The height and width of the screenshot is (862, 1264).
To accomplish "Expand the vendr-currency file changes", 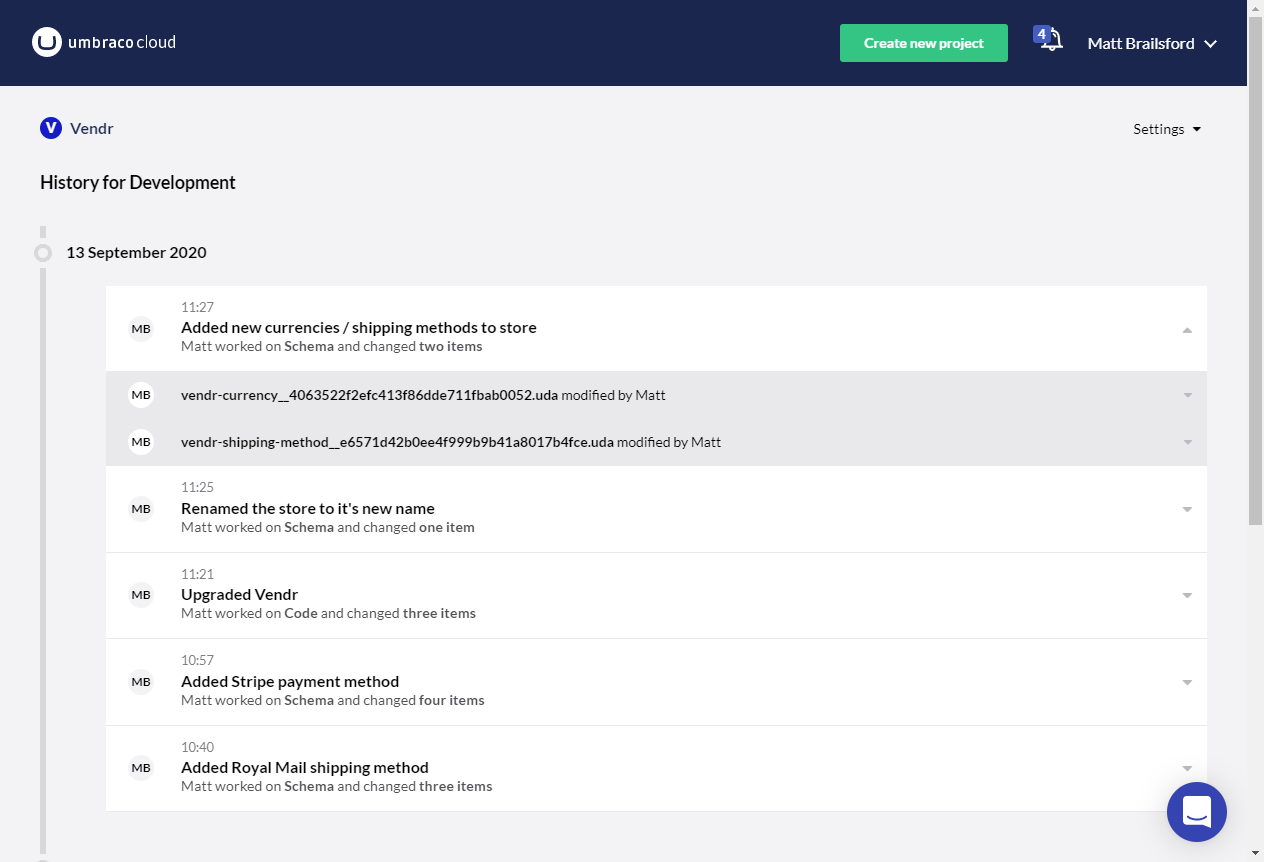I will tap(1187, 396).
